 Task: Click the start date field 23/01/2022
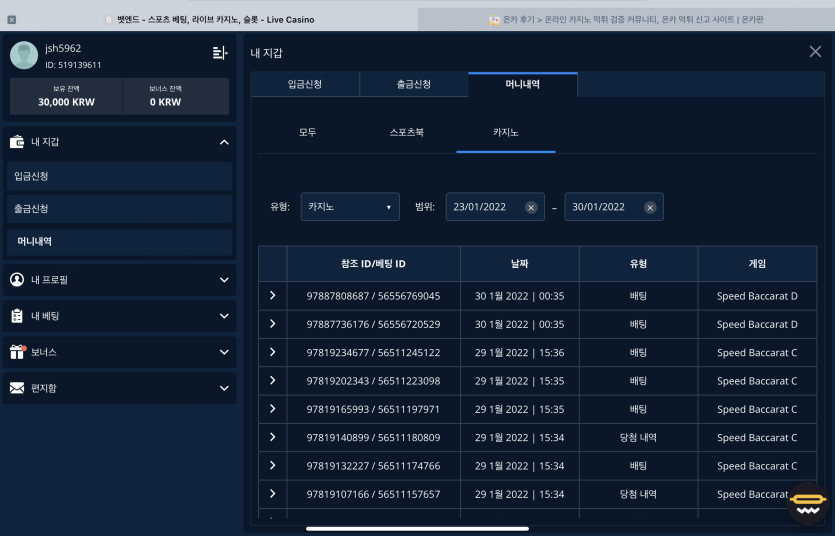click(495, 207)
